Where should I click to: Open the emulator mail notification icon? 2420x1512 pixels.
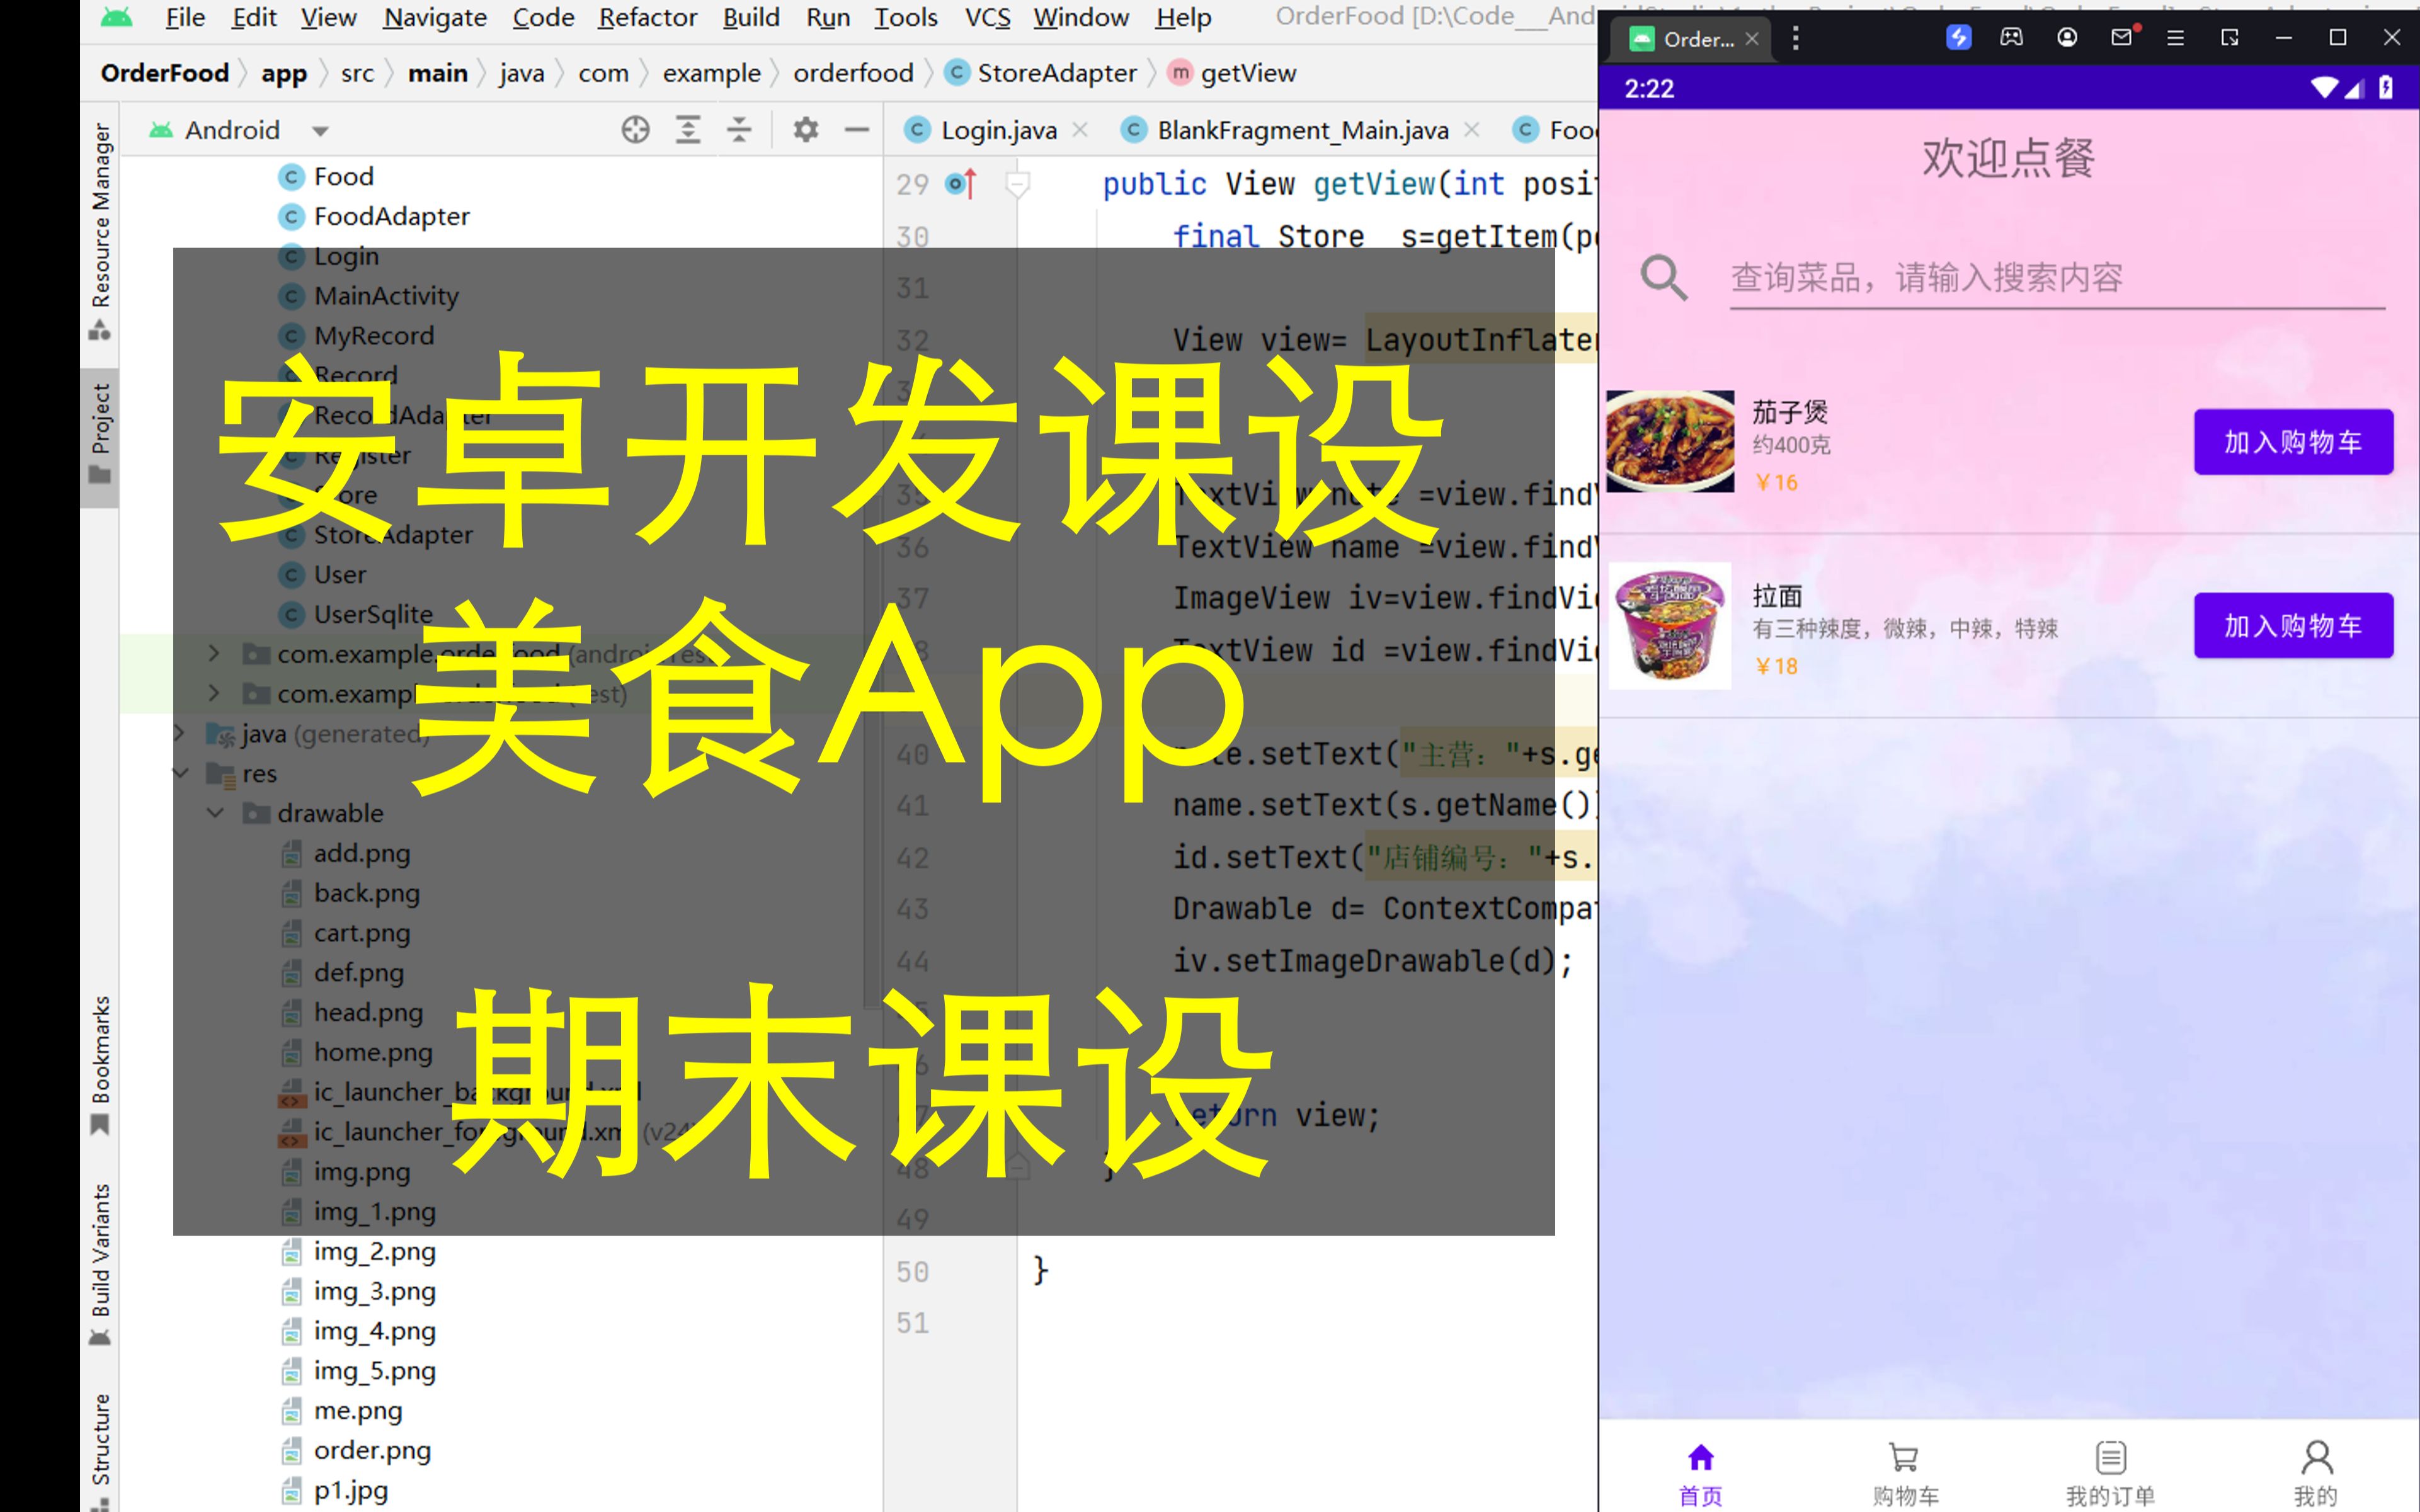point(2122,36)
